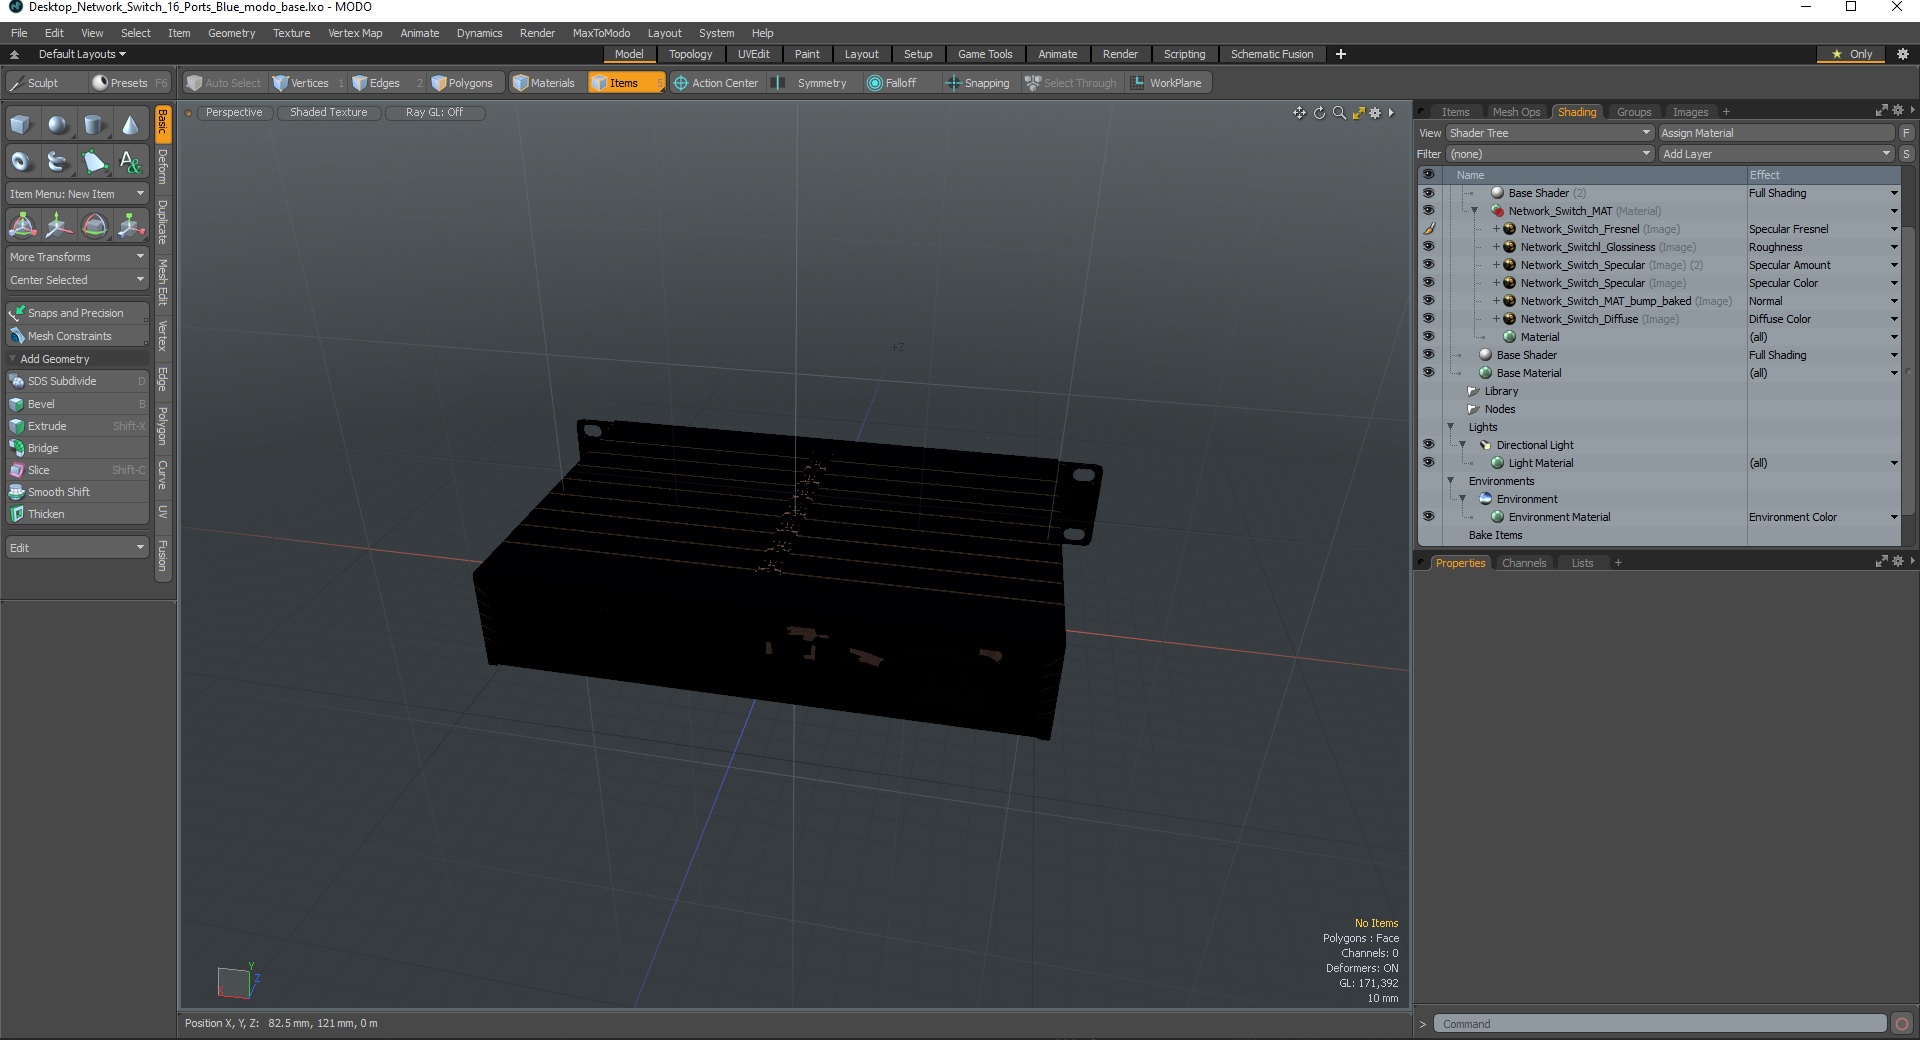Click the Assign Material button
The image size is (1920, 1040).
coord(1776,133)
